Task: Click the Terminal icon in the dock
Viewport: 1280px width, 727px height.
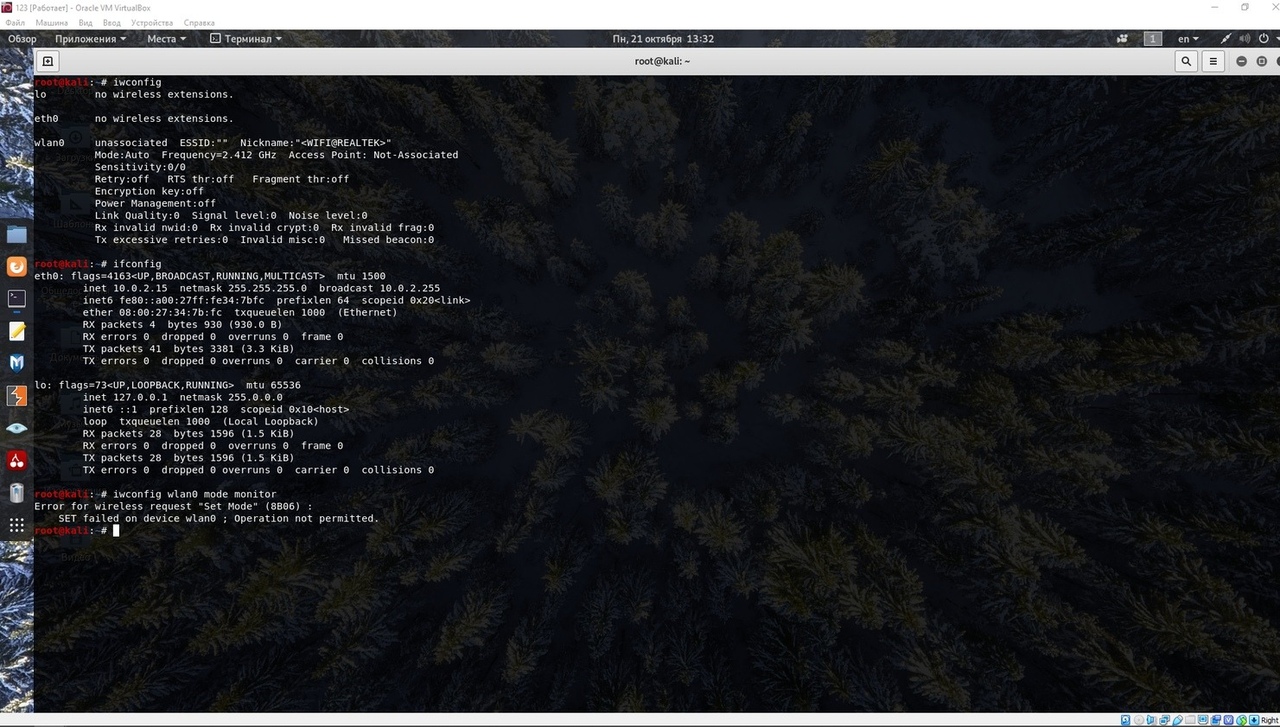Action: [17, 299]
